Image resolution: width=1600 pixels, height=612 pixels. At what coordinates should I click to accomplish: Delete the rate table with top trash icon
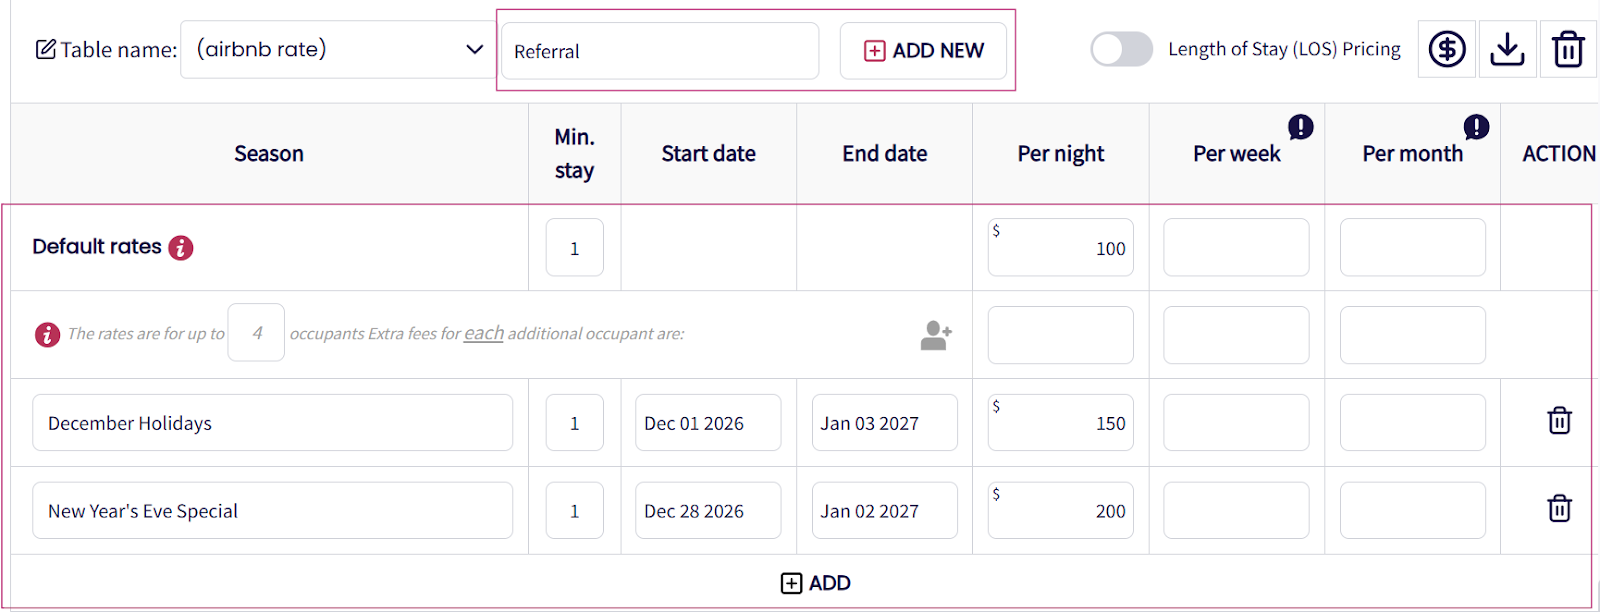(1567, 49)
